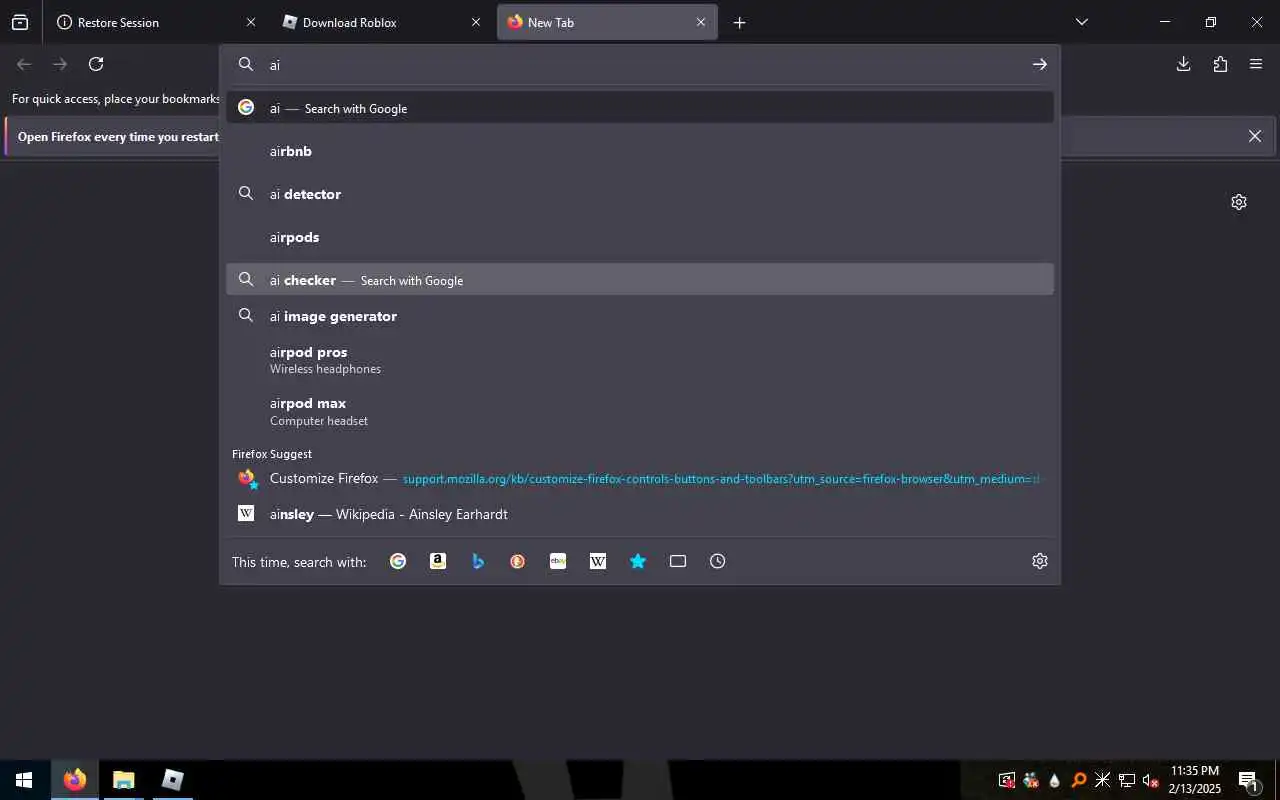
Task: Reload the current page
Action: point(96,64)
